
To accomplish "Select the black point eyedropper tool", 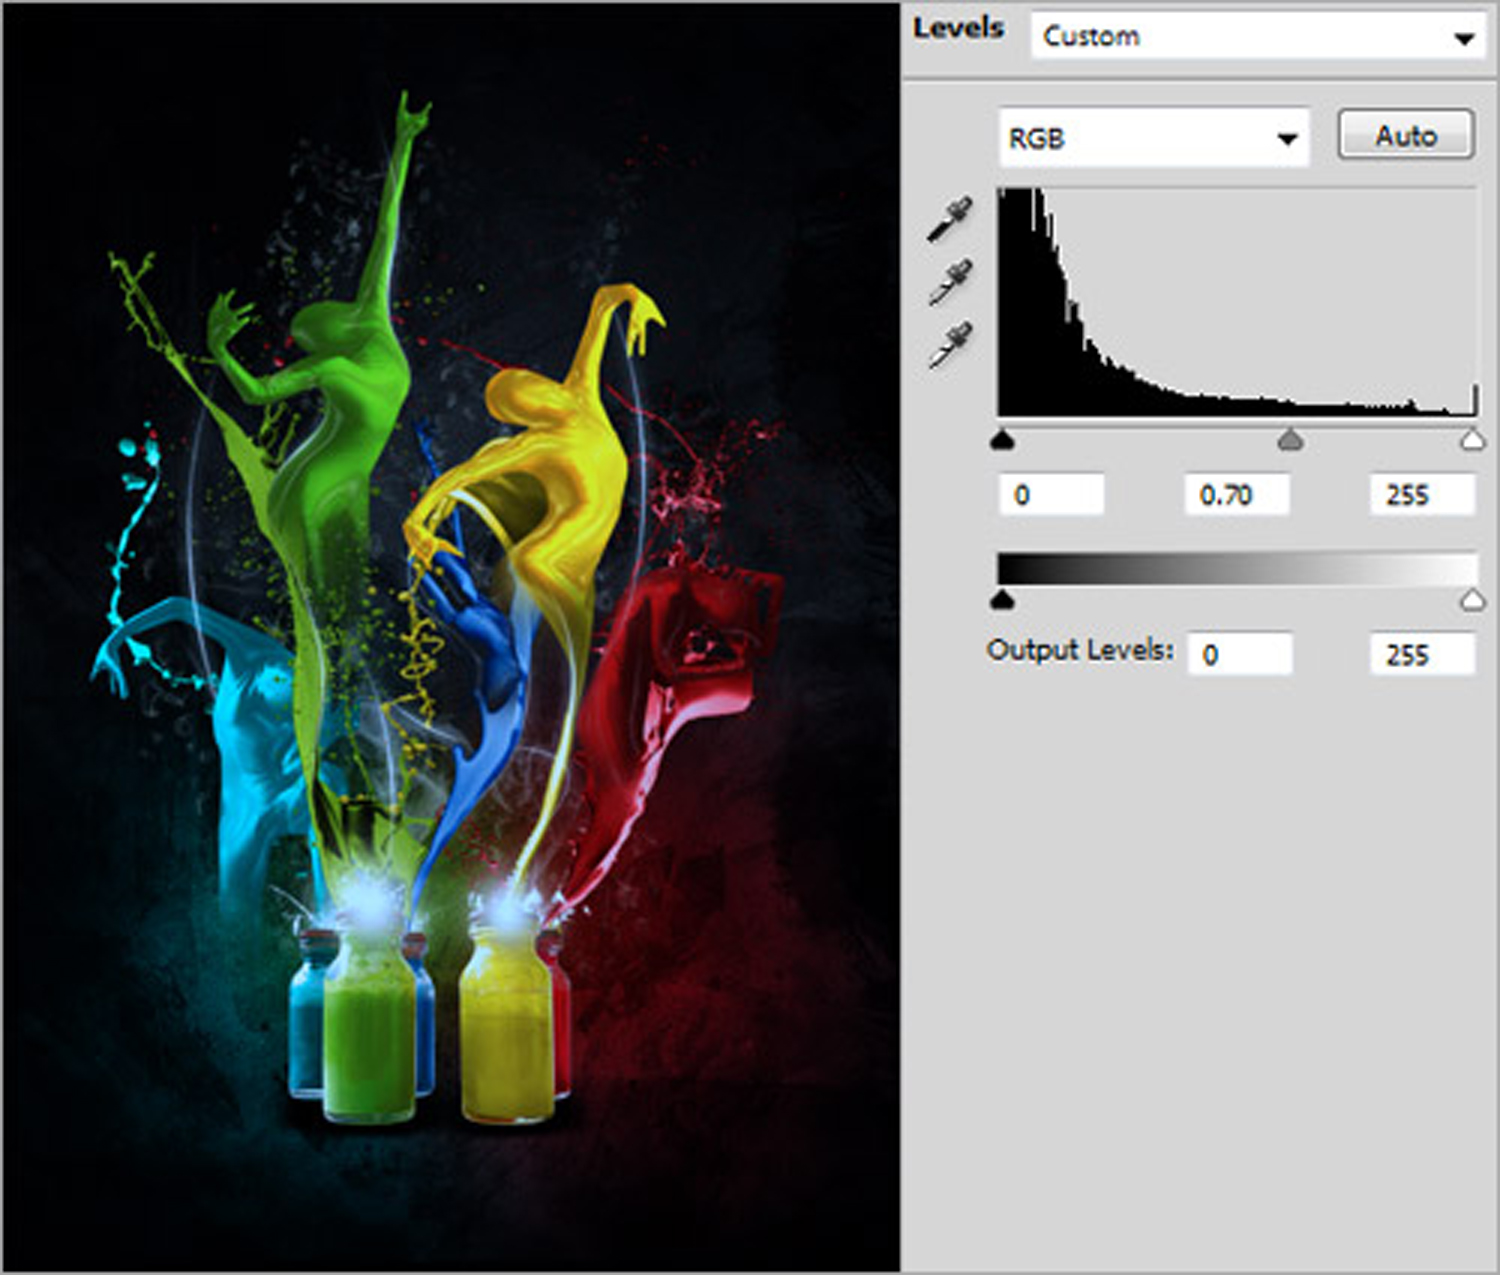I will click(x=949, y=220).
